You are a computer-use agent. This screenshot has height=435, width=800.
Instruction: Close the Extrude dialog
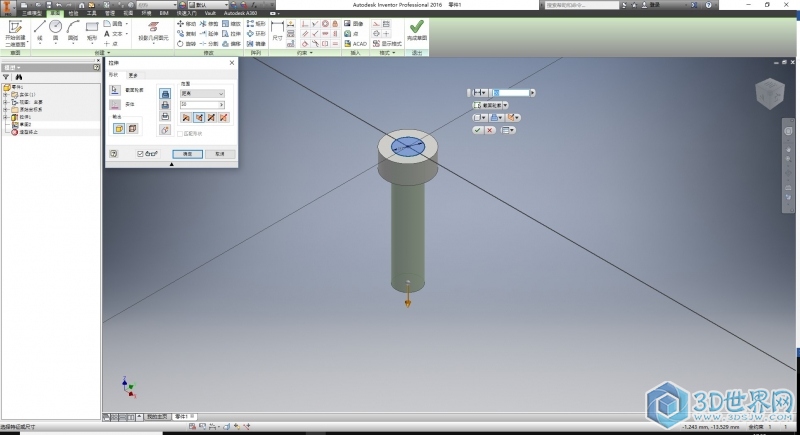tap(232, 63)
